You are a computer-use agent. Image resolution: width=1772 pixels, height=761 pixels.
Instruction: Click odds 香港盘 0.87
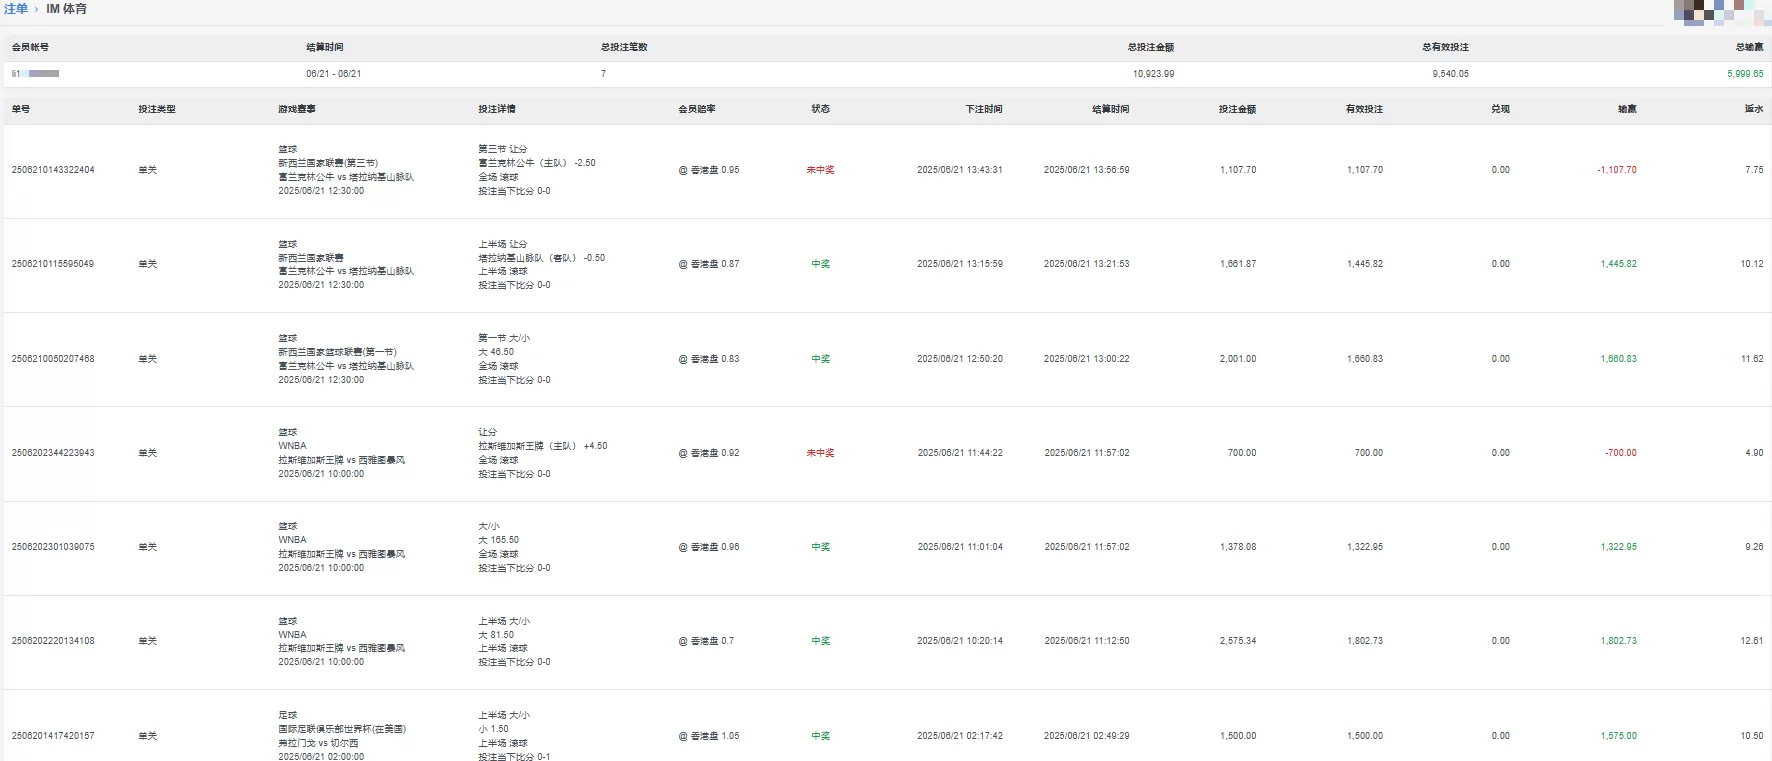(709, 264)
